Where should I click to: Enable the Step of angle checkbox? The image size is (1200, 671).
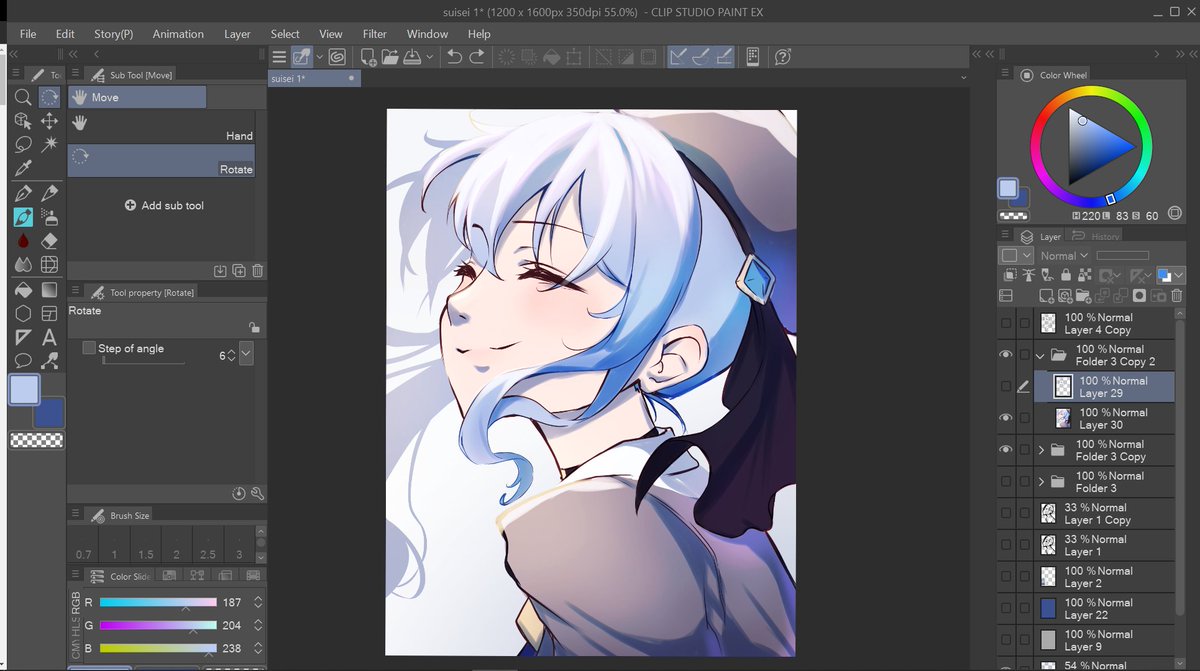coord(89,348)
